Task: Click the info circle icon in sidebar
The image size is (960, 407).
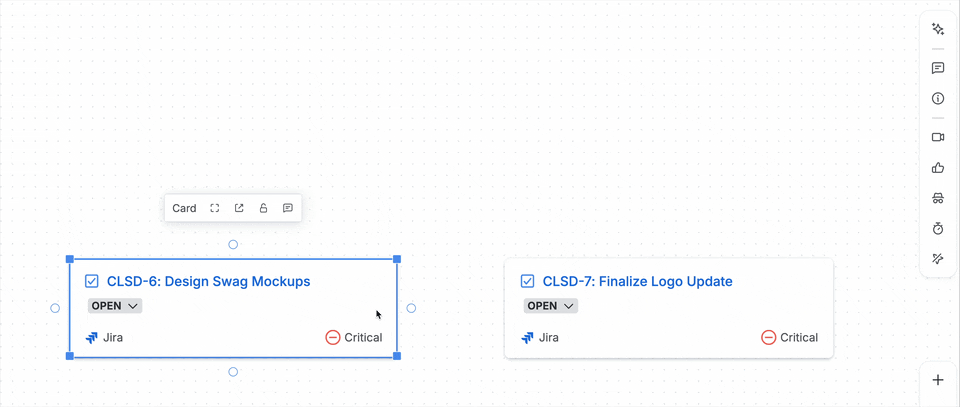Action: [938, 99]
